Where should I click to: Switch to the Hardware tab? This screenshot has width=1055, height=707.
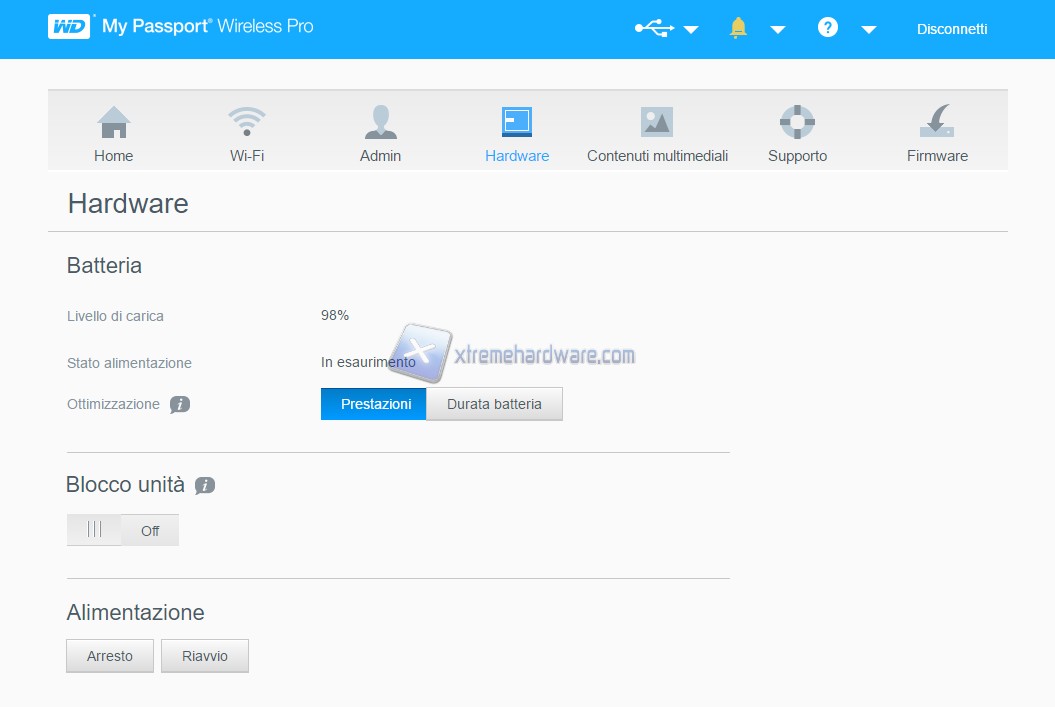pyautogui.click(x=517, y=135)
